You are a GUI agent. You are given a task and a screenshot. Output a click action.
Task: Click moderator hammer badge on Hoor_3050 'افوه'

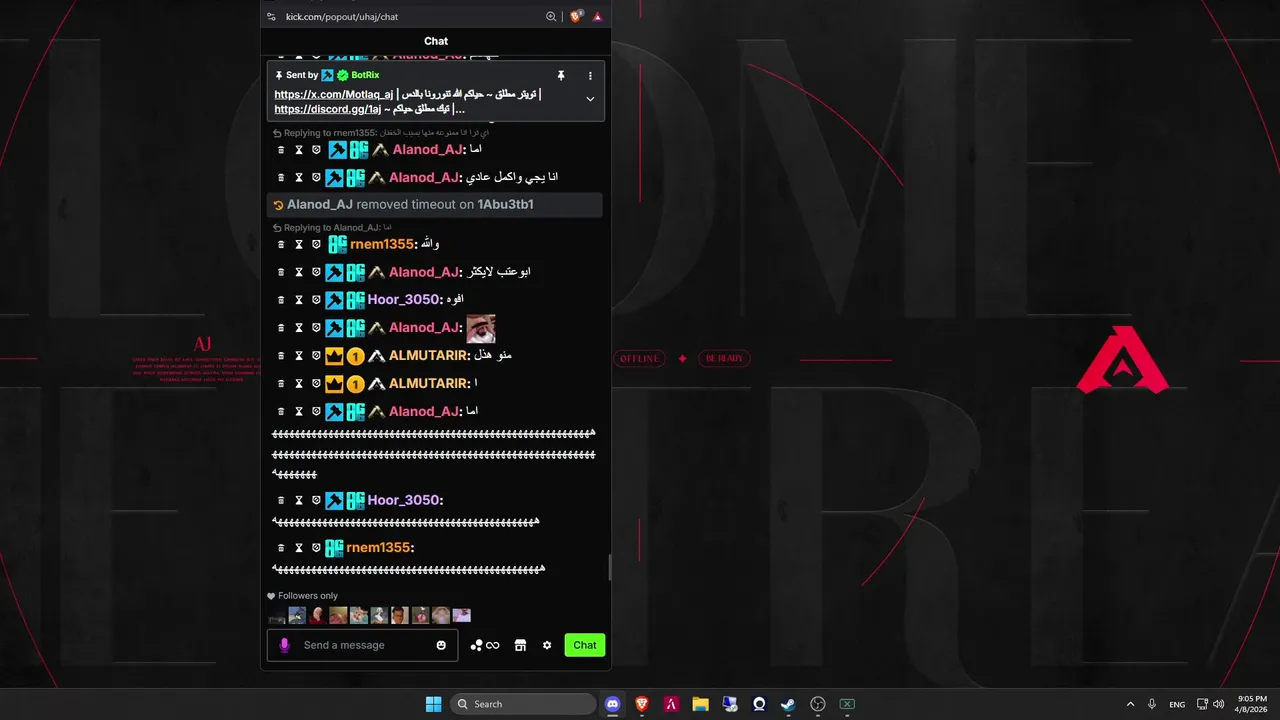coord(334,300)
